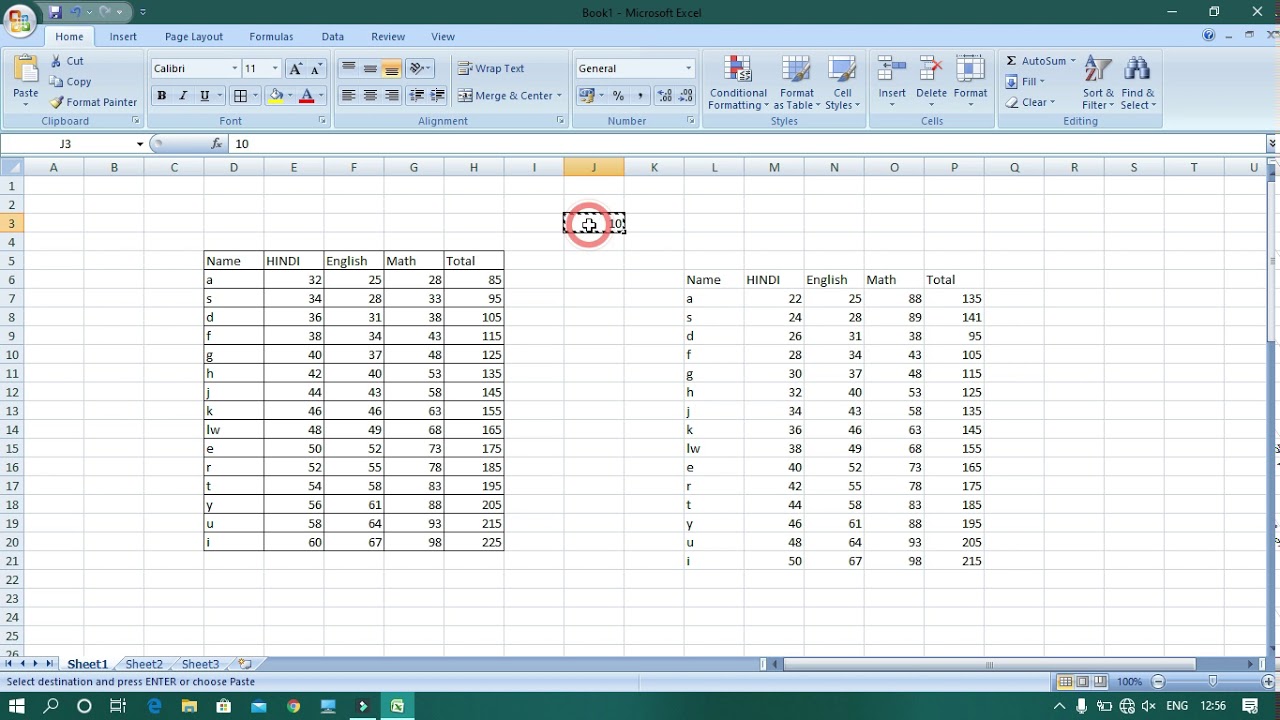Click AutoSum
Viewport: 1280px width, 720px height.
tap(1036, 61)
